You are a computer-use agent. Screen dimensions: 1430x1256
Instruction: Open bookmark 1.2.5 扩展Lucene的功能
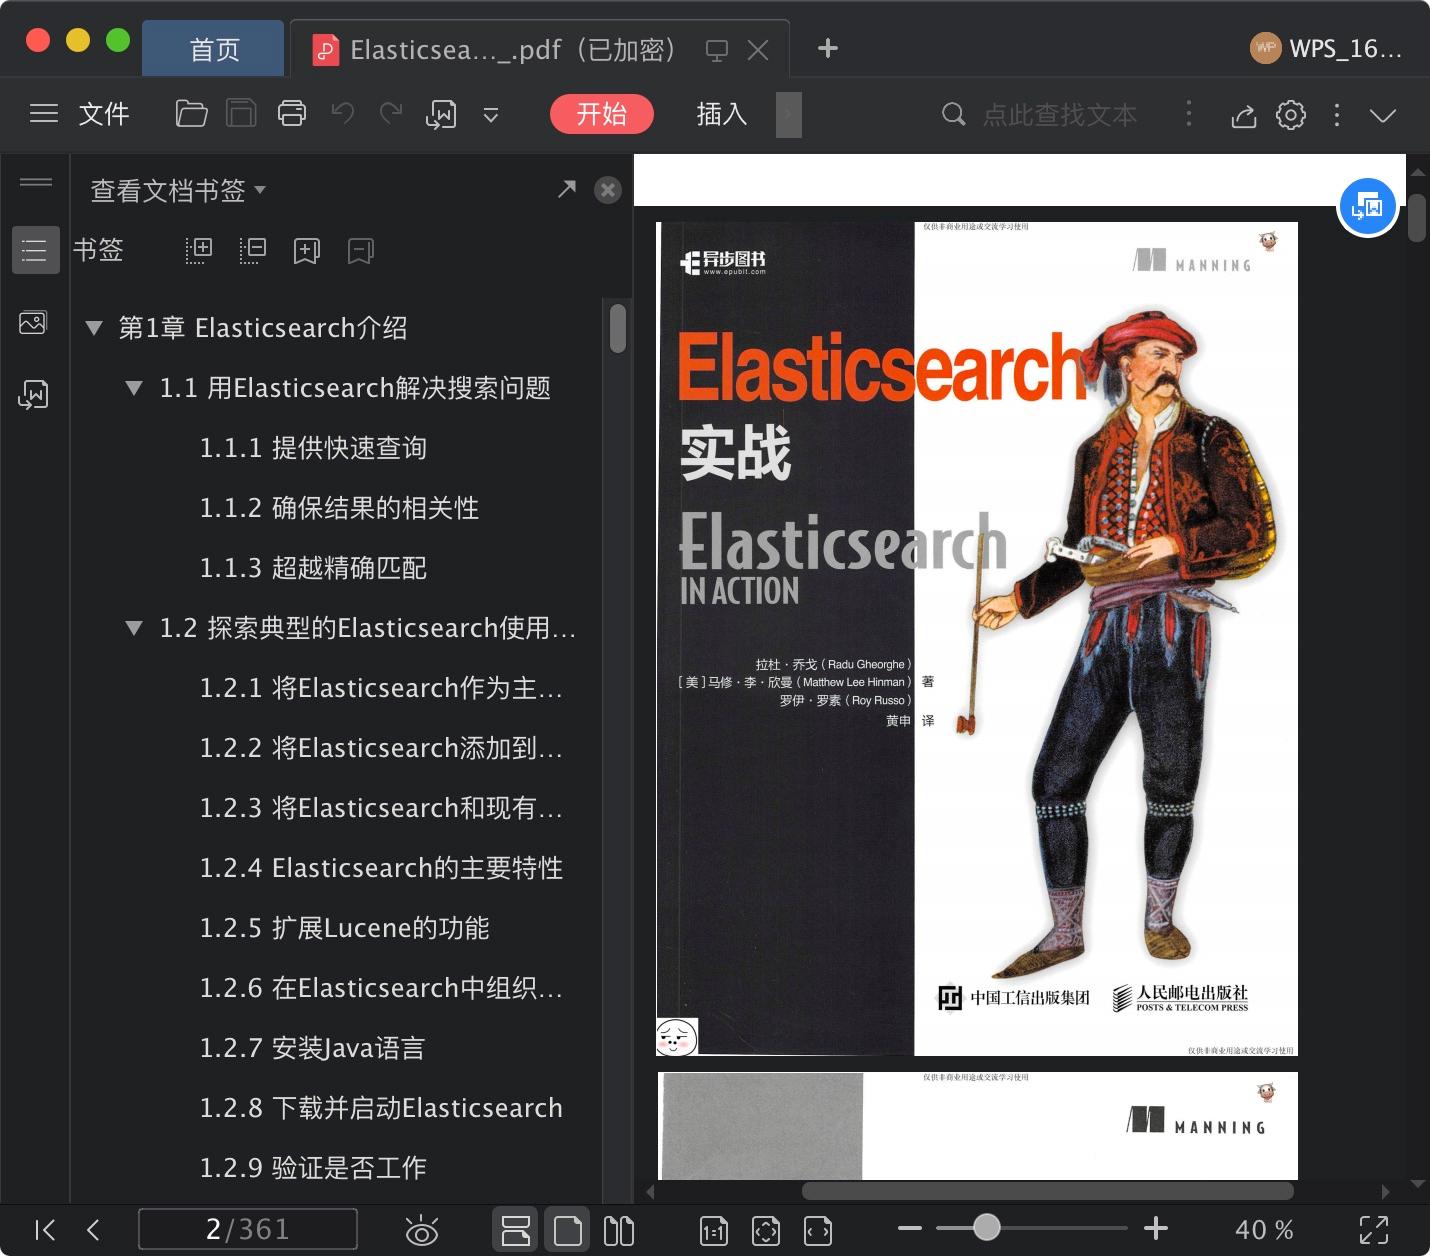[x=344, y=928]
